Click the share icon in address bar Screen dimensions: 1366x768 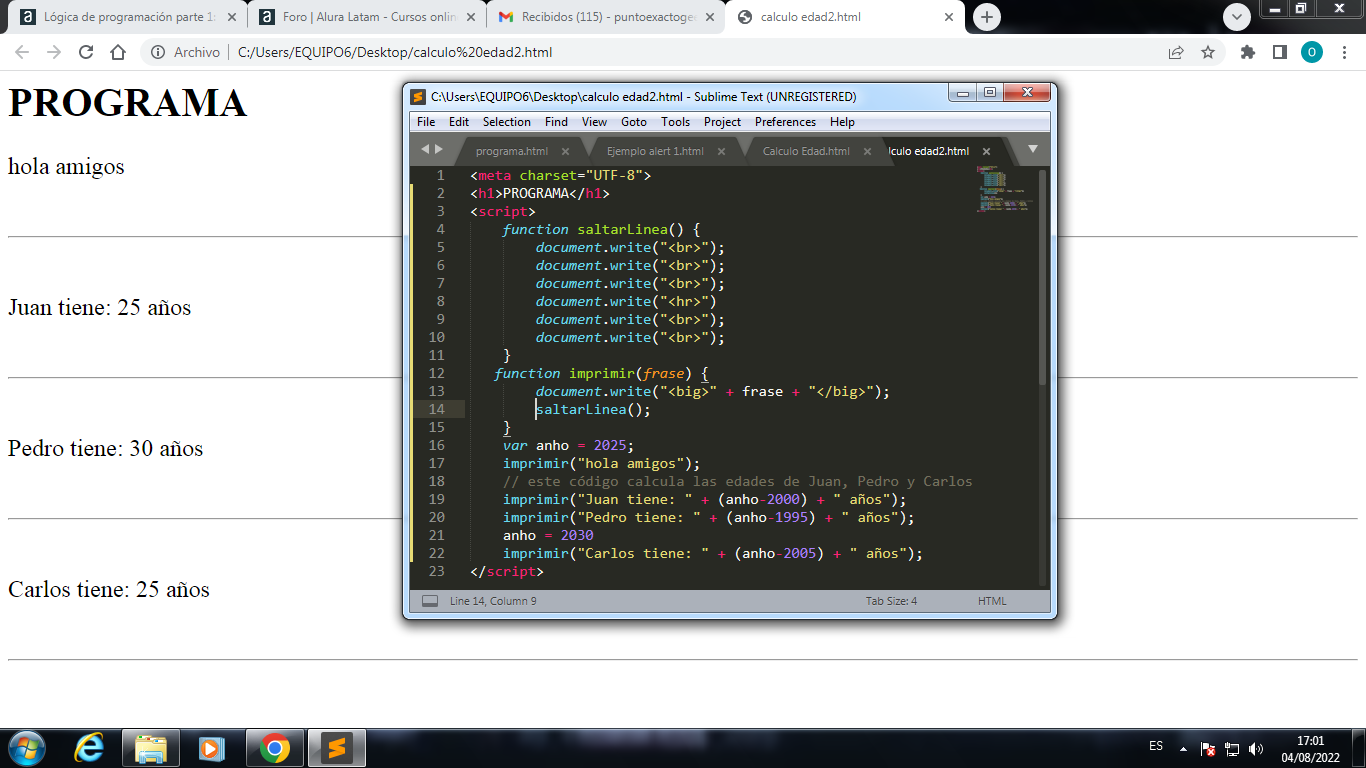pyautogui.click(x=1176, y=53)
